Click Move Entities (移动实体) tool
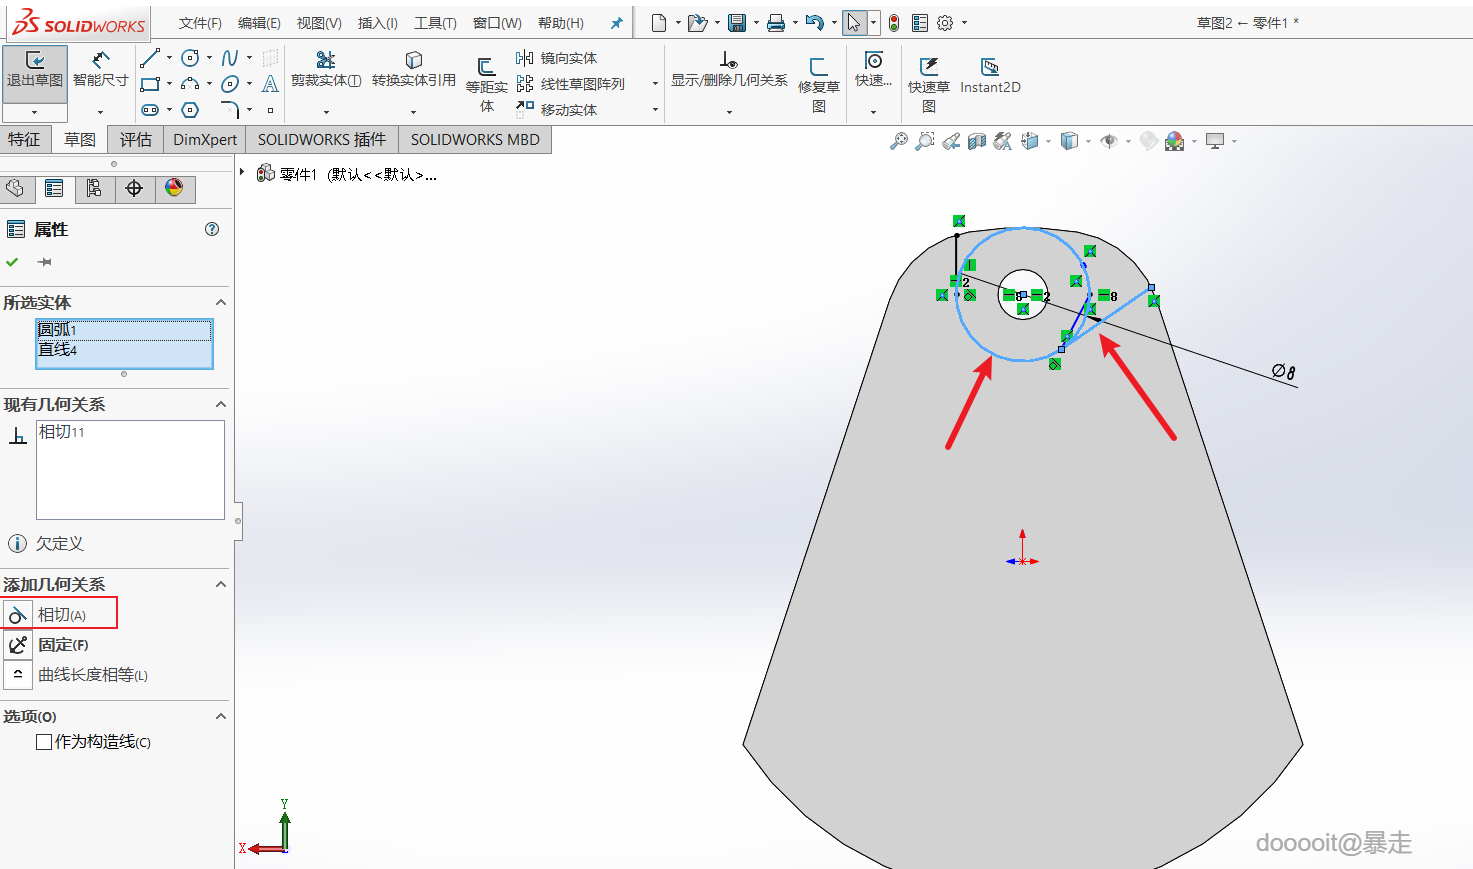This screenshot has width=1473, height=869. tap(557, 110)
